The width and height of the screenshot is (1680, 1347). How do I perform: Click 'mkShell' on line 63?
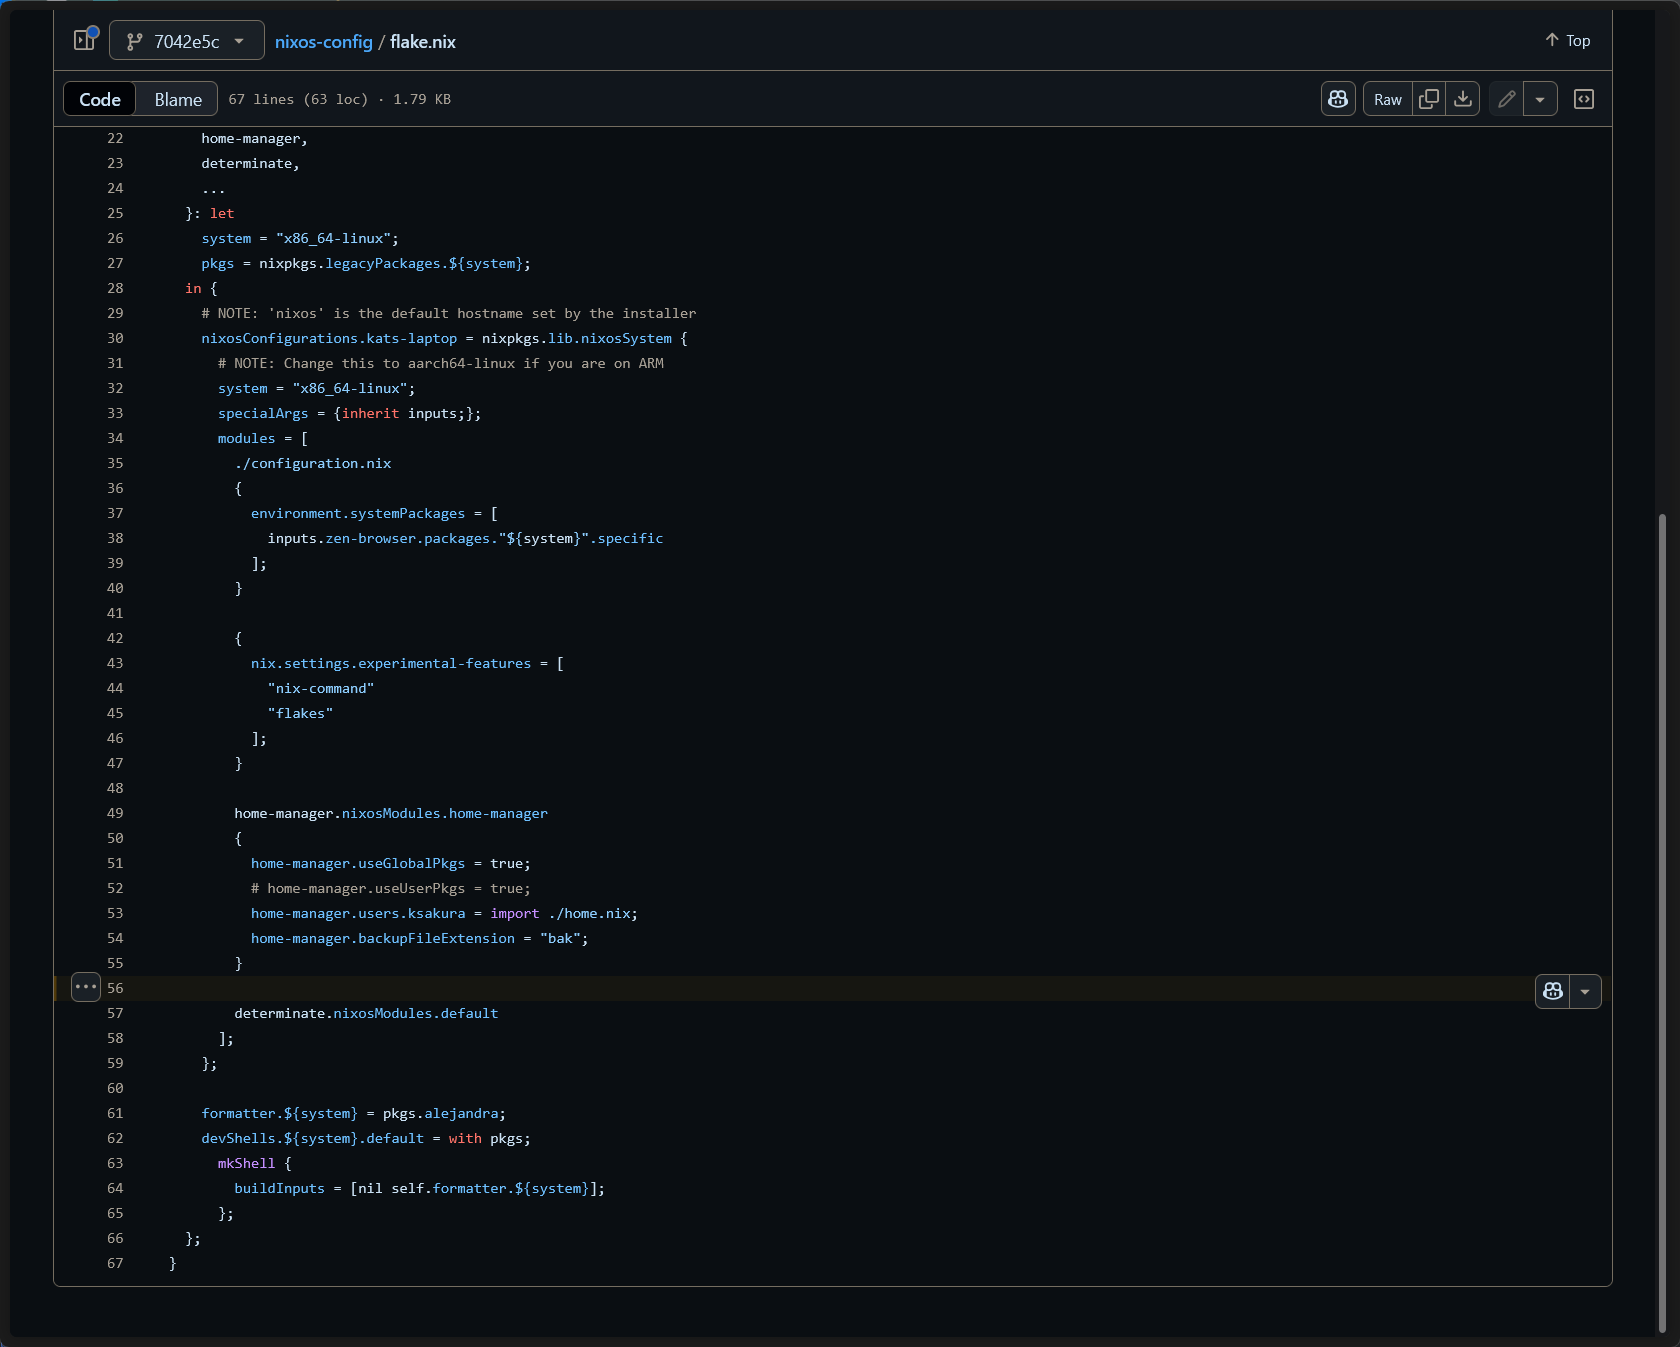pos(246,1163)
